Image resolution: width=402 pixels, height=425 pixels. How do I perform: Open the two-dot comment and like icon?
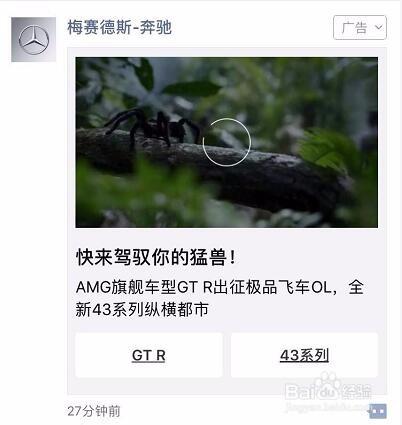click(378, 411)
